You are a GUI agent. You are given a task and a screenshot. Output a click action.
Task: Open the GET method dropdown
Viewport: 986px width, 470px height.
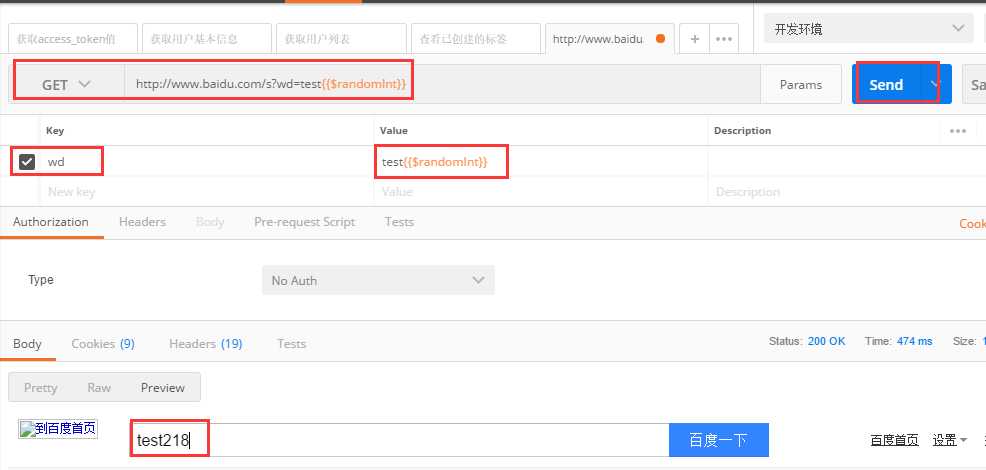[x=67, y=84]
